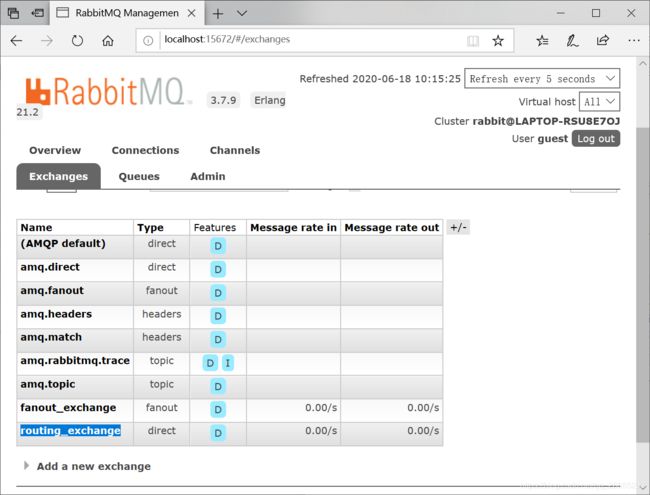The image size is (650, 495).
Task: Click the Features column header
Action: pos(214,228)
